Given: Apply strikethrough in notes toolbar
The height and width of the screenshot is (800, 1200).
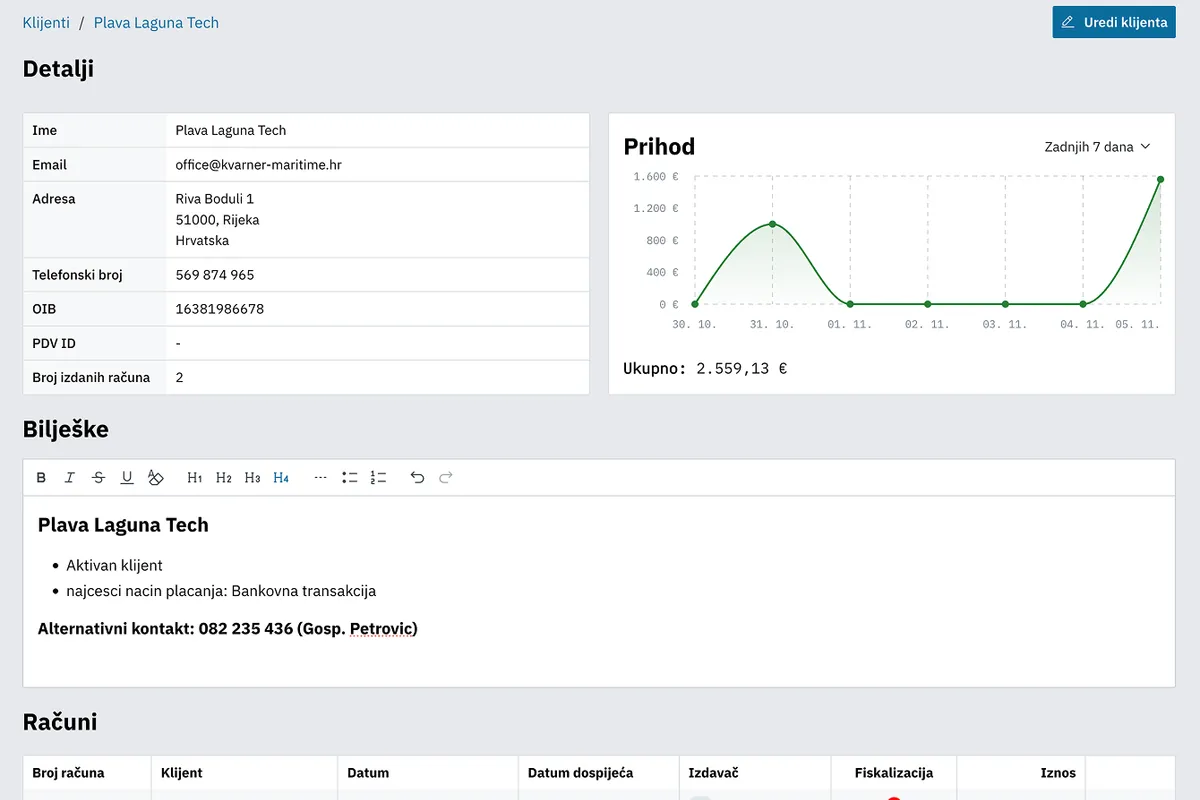Looking at the screenshot, I should coord(98,478).
